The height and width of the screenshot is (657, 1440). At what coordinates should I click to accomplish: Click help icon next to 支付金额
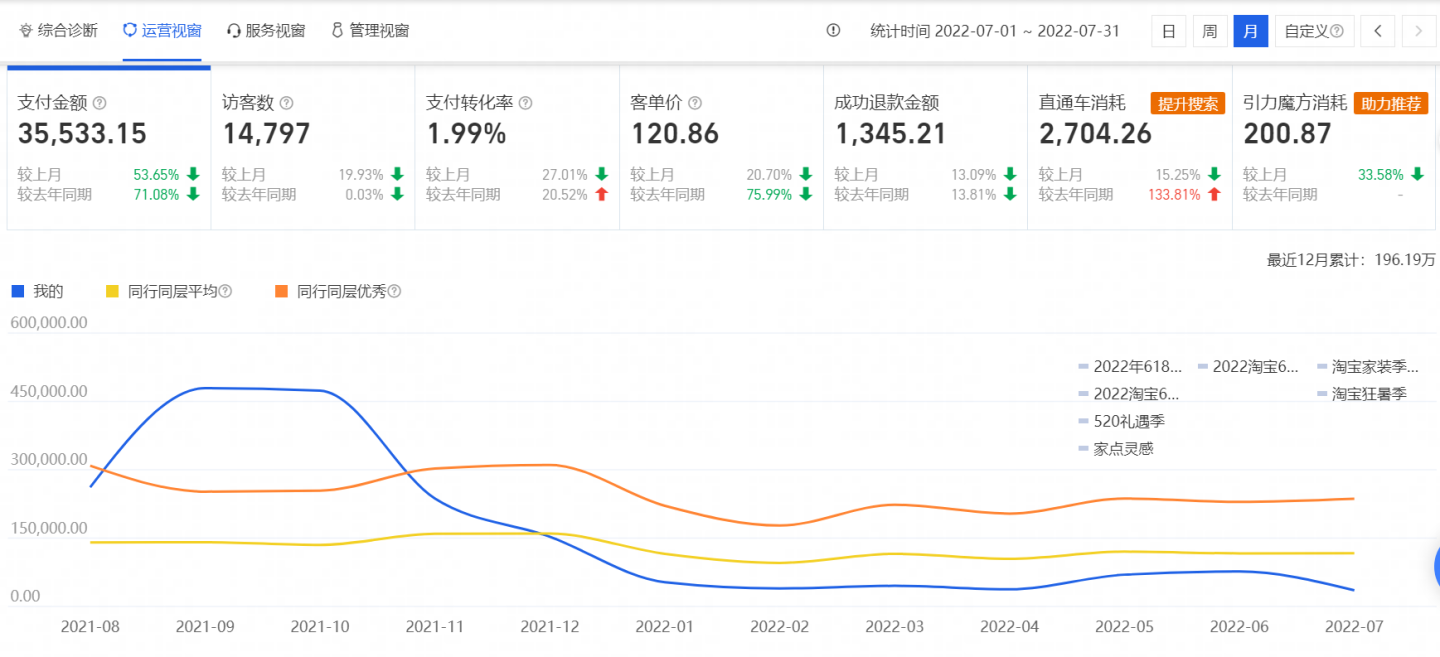click(100, 103)
